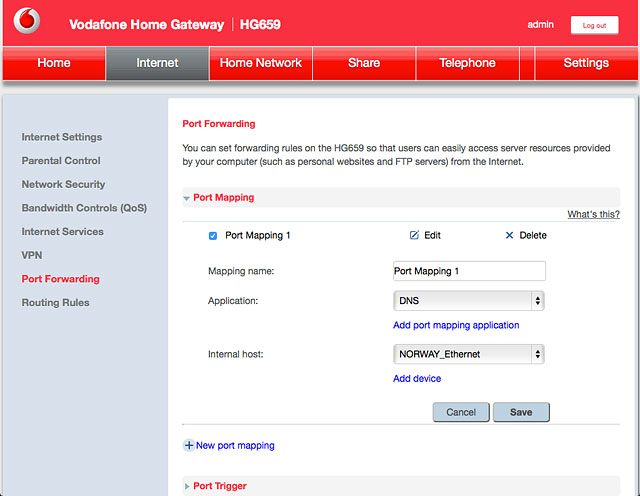Go to the Home tab
The height and width of the screenshot is (496, 640).
pos(54,63)
